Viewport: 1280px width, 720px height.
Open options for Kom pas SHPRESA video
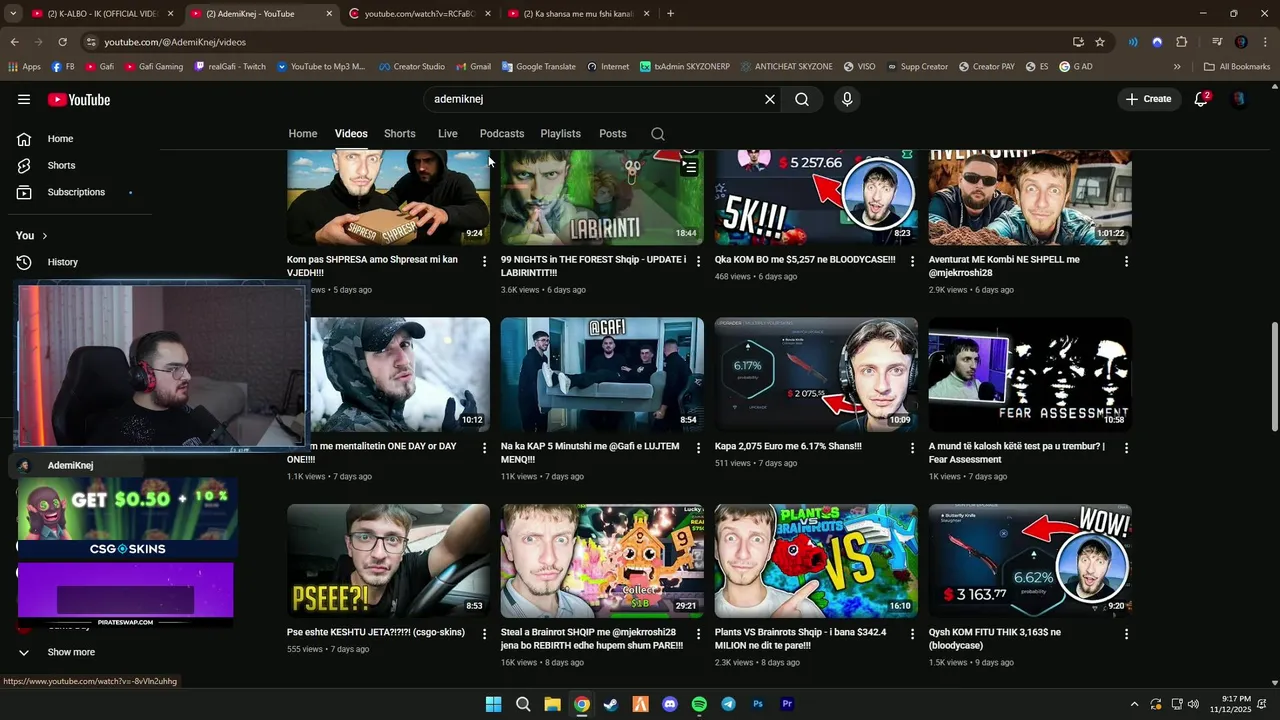click(485, 261)
